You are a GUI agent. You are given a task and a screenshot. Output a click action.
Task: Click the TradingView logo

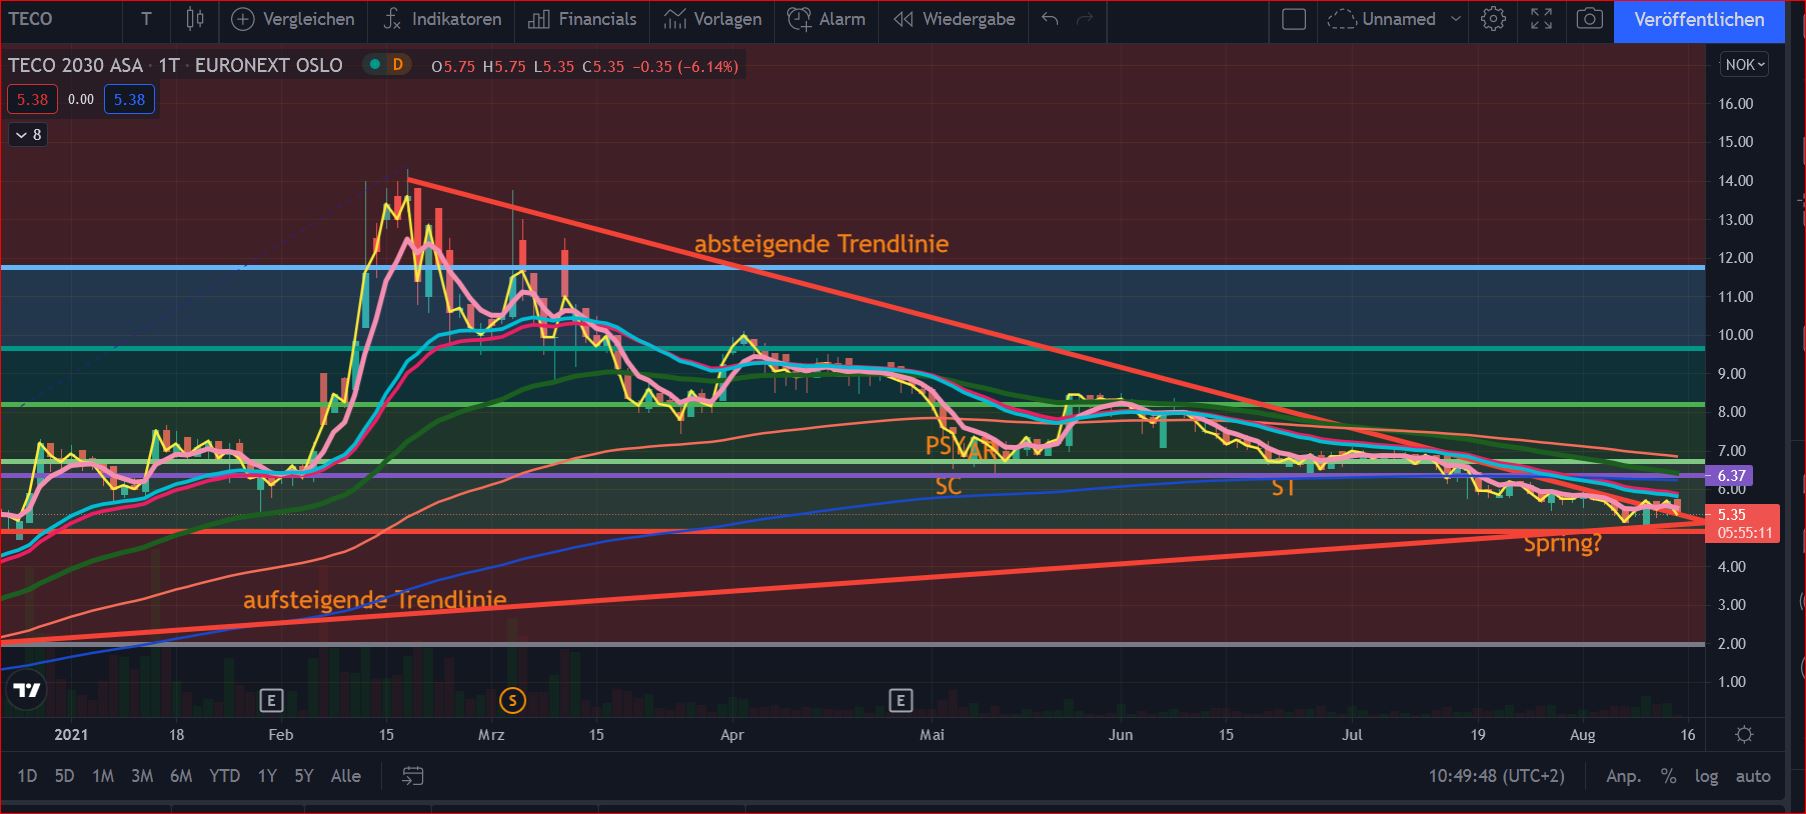[x=27, y=690]
